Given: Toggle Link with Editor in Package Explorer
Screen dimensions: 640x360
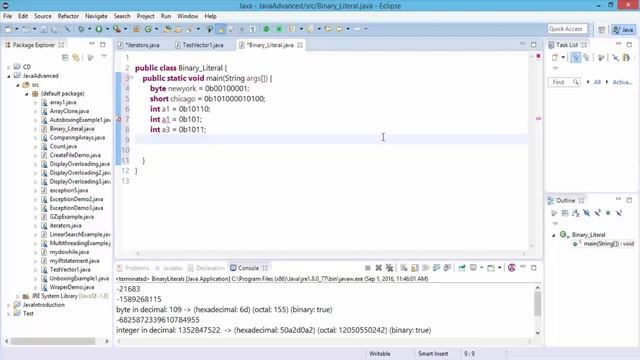Looking at the screenshot, I should (76, 58).
